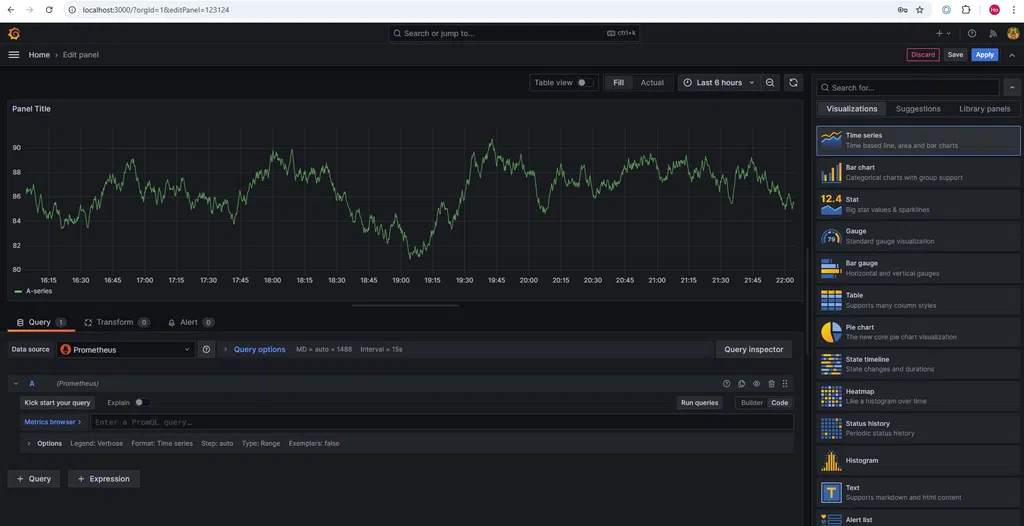Show query A help icon
This screenshot has width=1024, height=526.
[x=726, y=384]
